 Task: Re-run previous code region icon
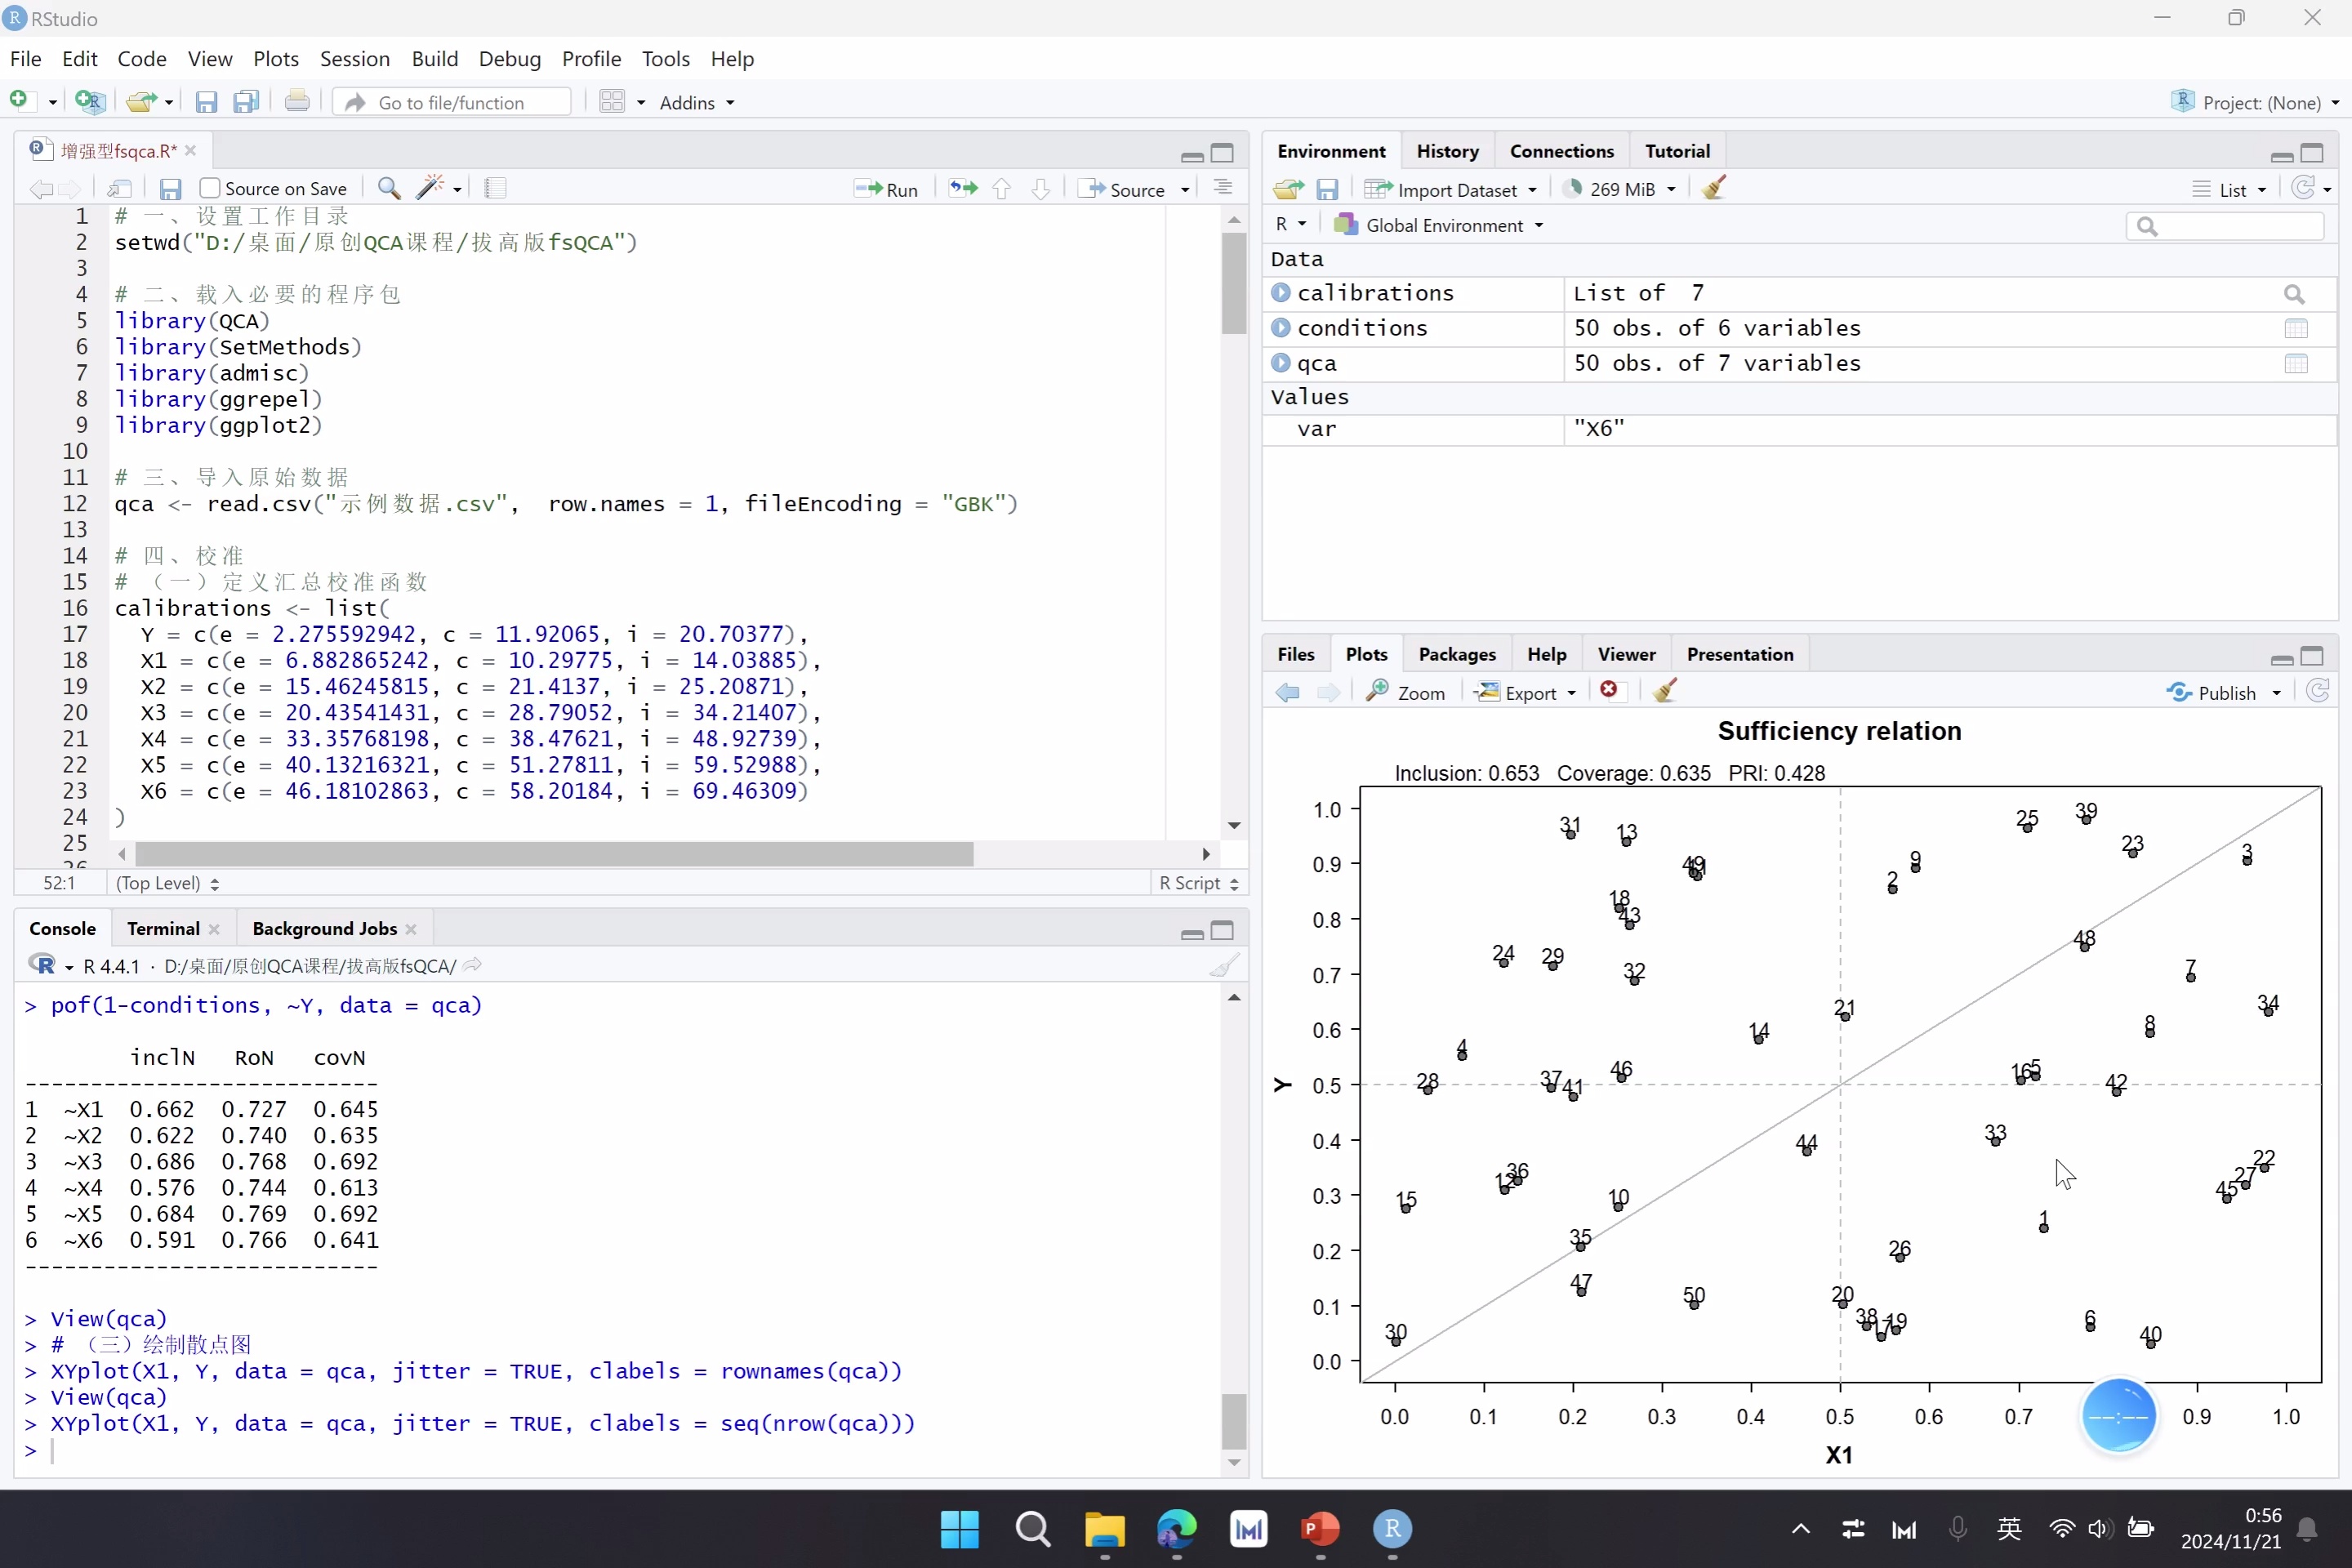pyautogui.click(x=963, y=188)
